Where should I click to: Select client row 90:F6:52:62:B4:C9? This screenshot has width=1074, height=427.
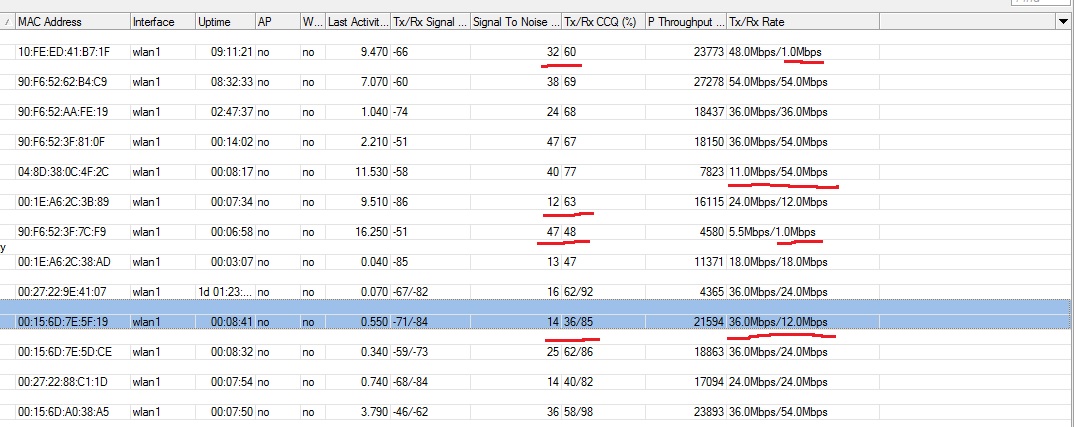coord(63,81)
